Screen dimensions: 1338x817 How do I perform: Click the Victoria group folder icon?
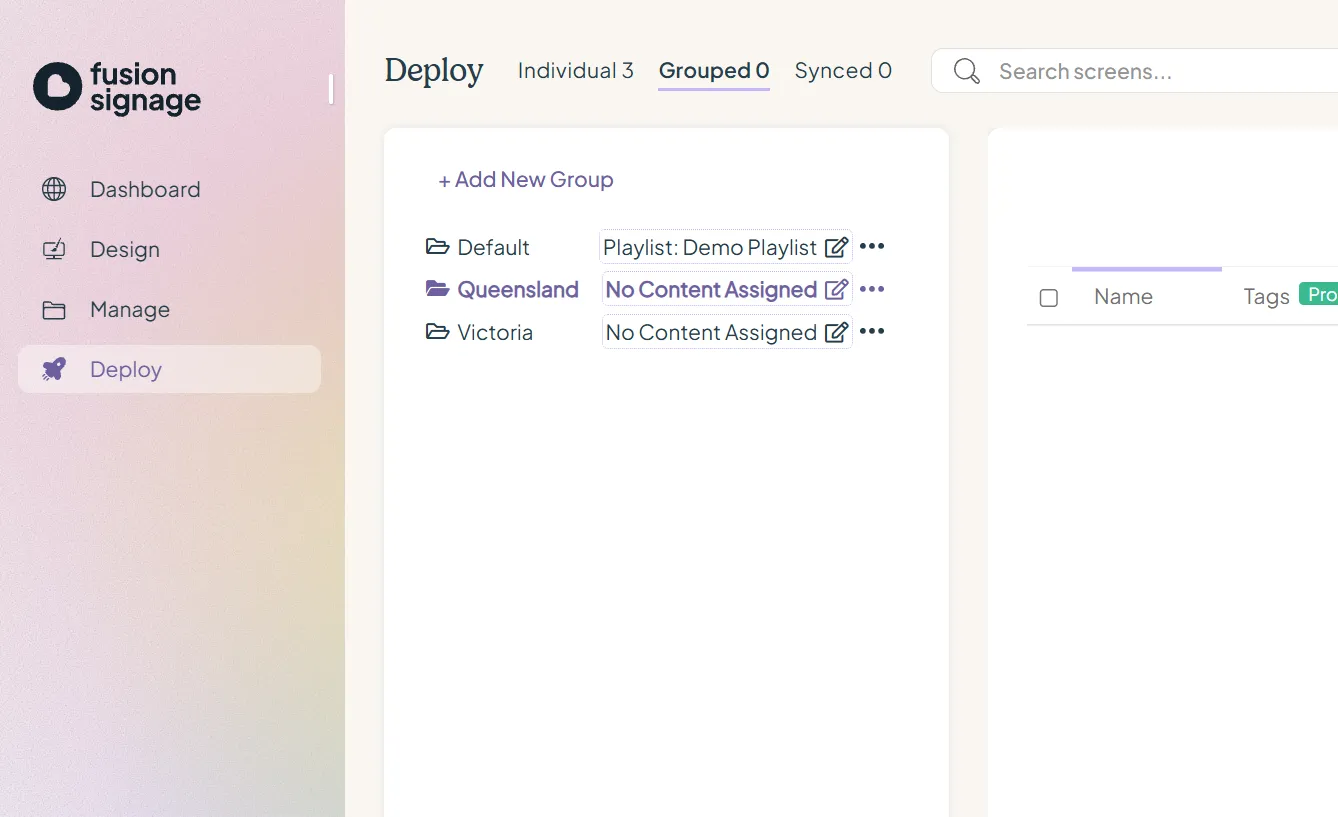tap(437, 331)
